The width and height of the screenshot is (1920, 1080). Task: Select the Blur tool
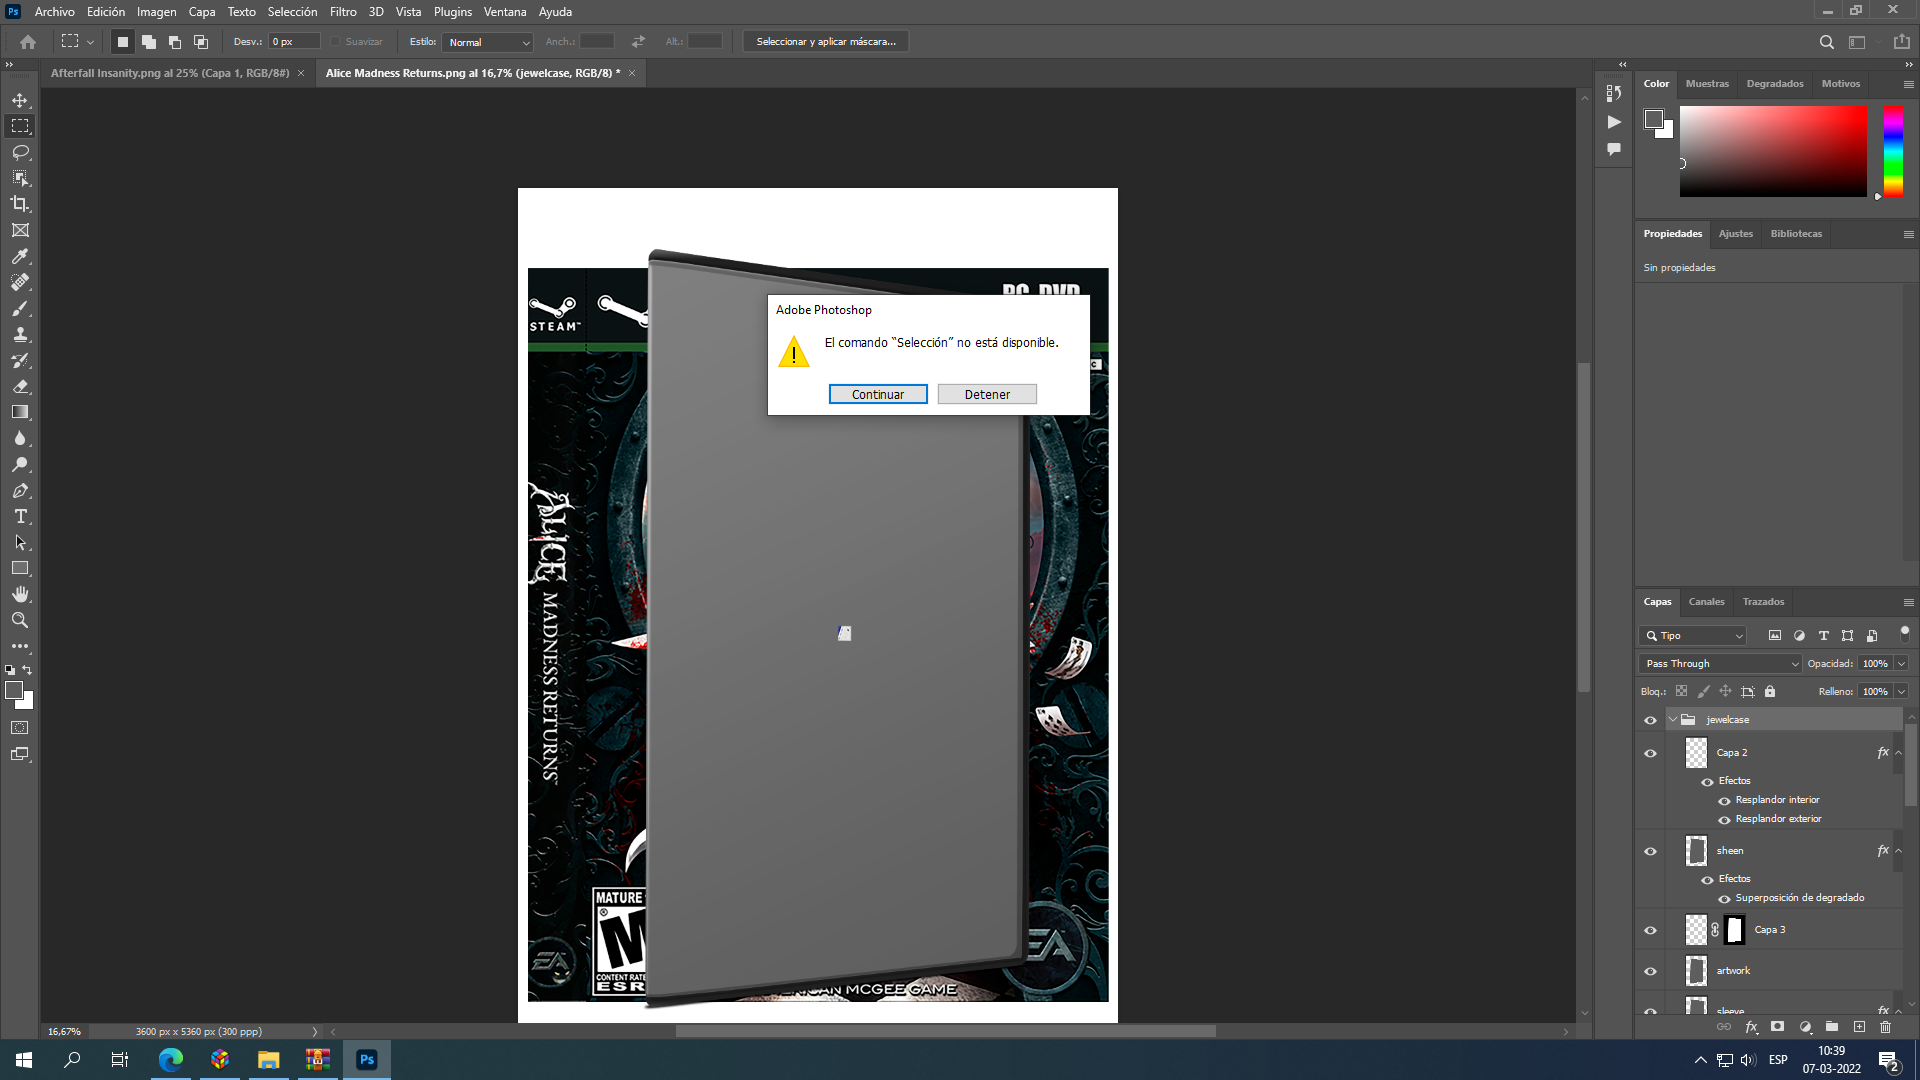(20, 438)
